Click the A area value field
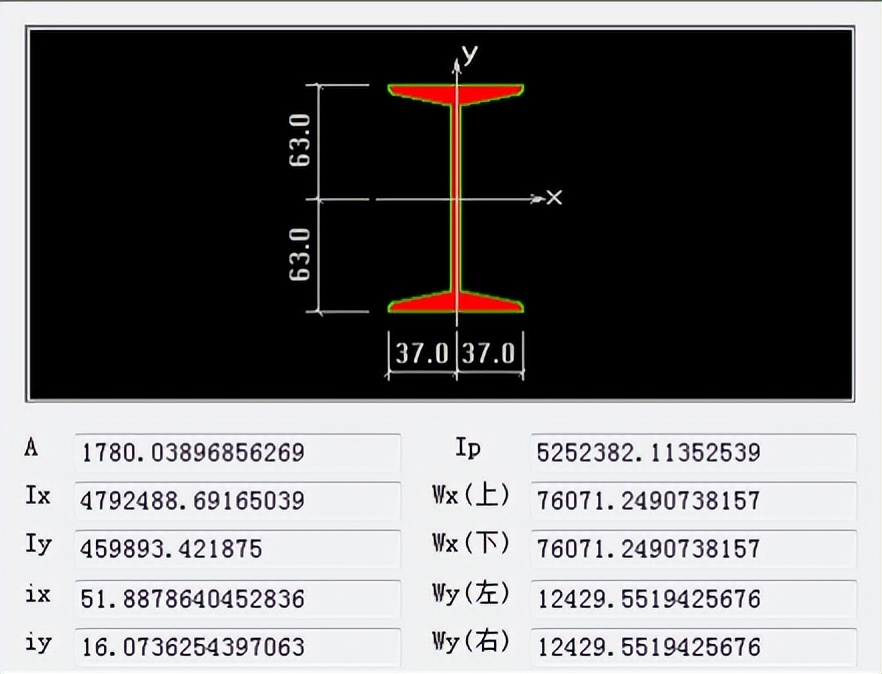 pos(237,453)
